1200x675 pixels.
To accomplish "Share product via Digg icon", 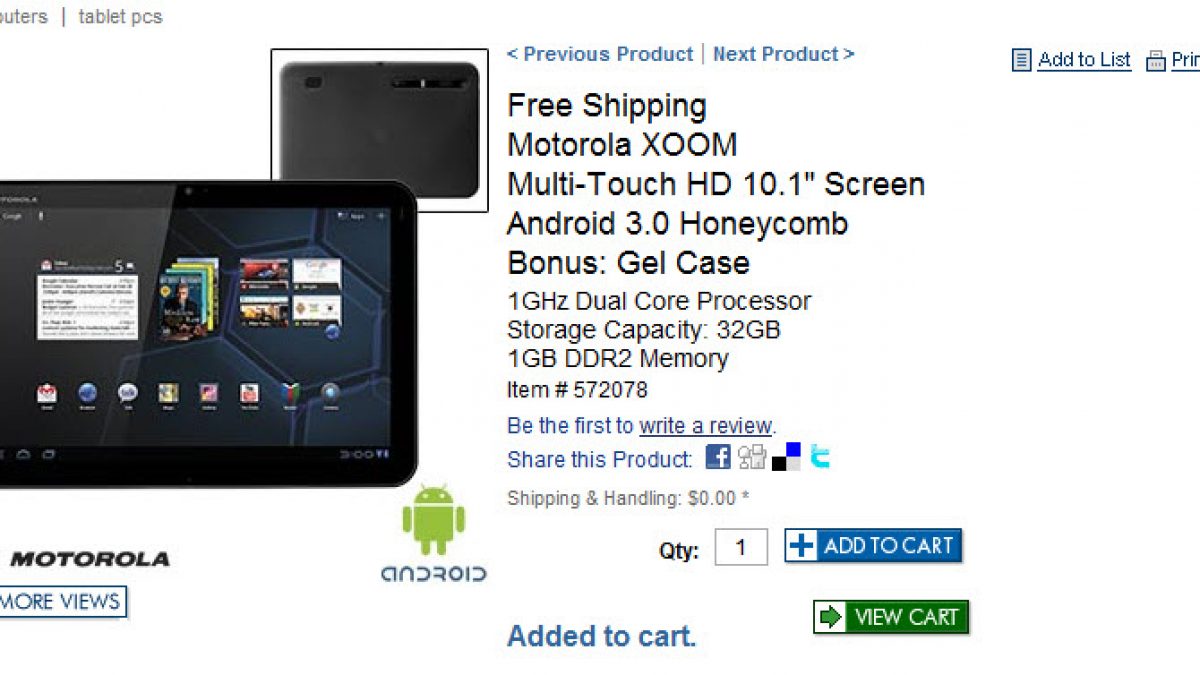I will (x=752, y=457).
